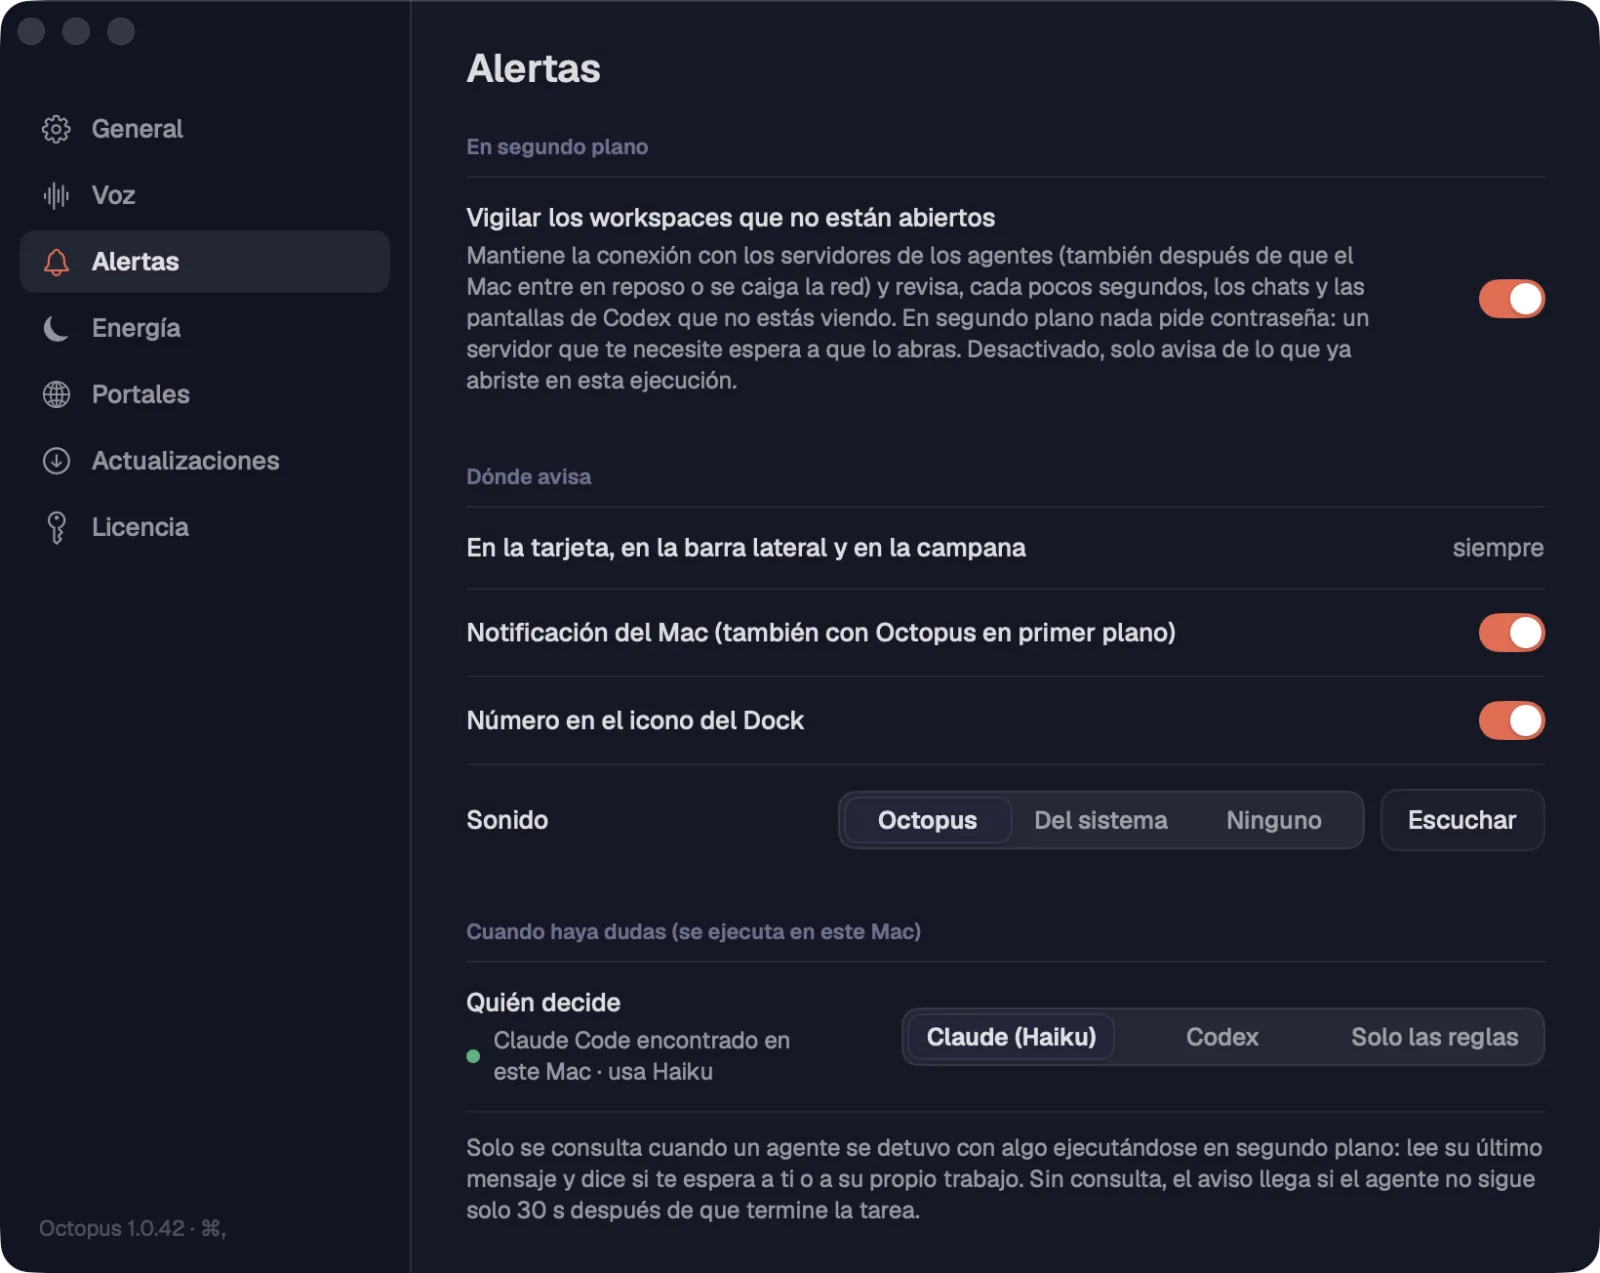The image size is (1600, 1273).
Task: Open the Actualizaciones section
Action: (205, 461)
